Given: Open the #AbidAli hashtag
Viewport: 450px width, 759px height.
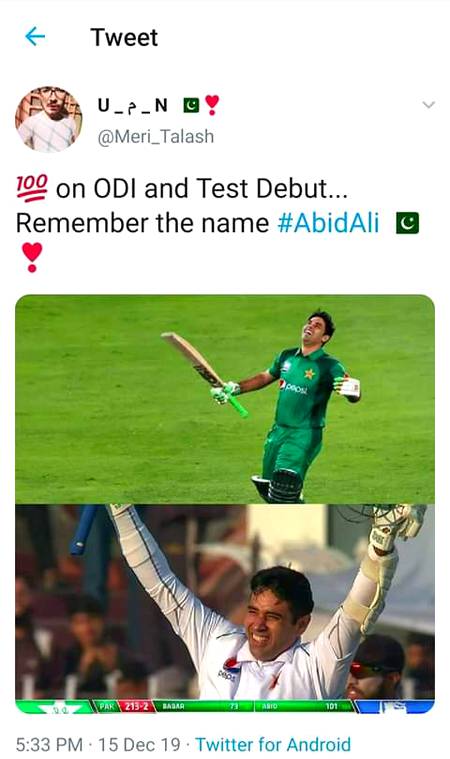Looking at the screenshot, I should [x=329, y=223].
